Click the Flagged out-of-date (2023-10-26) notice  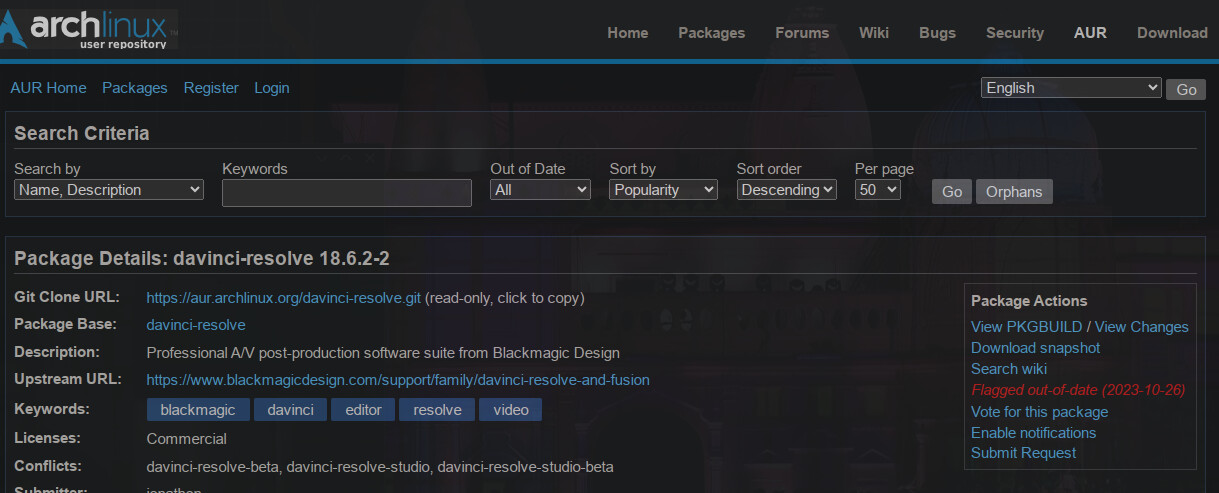pyautogui.click(x=1078, y=390)
